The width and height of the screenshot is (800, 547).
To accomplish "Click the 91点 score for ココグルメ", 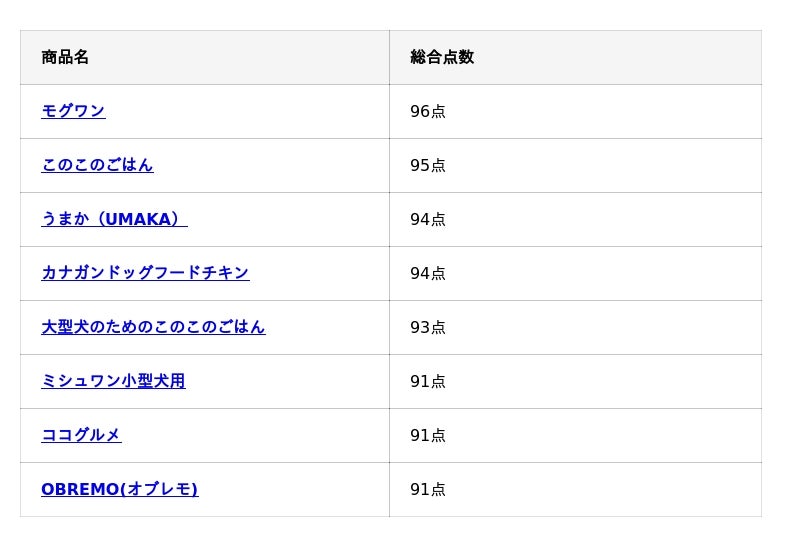I will pyautogui.click(x=428, y=435).
